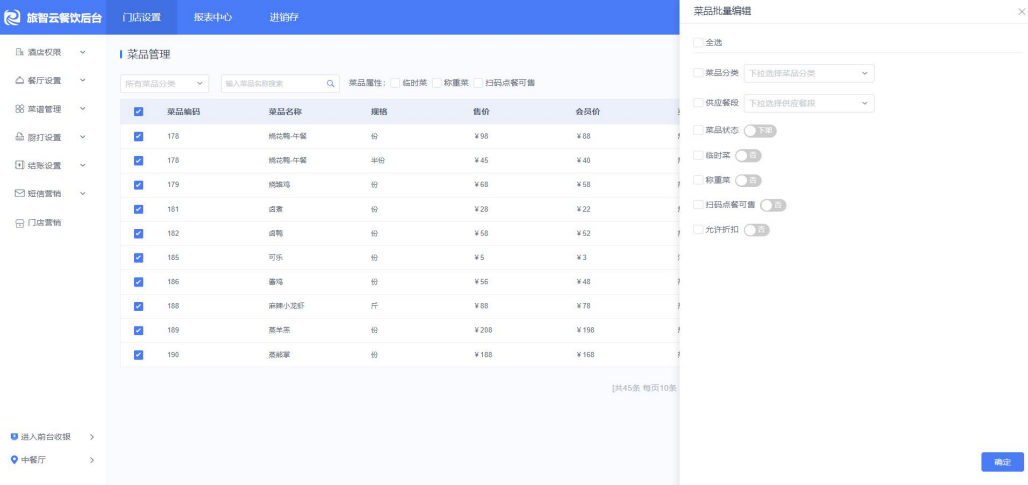The image size is (1028, 485).
Task: Check 称重菜 in the filter bar
Action: pos(437,83)
